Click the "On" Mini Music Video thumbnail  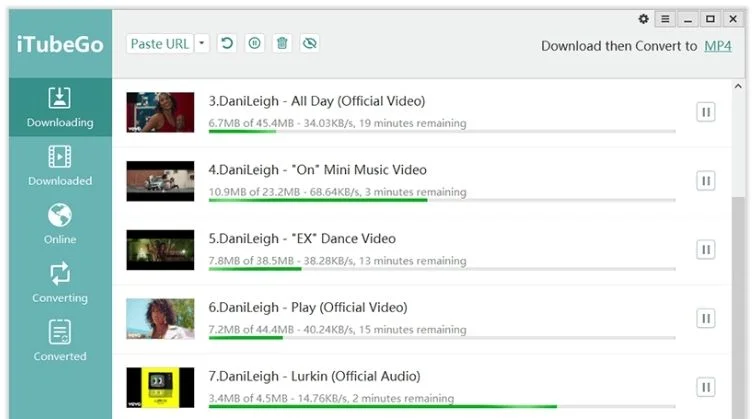(x=161, y=181)
